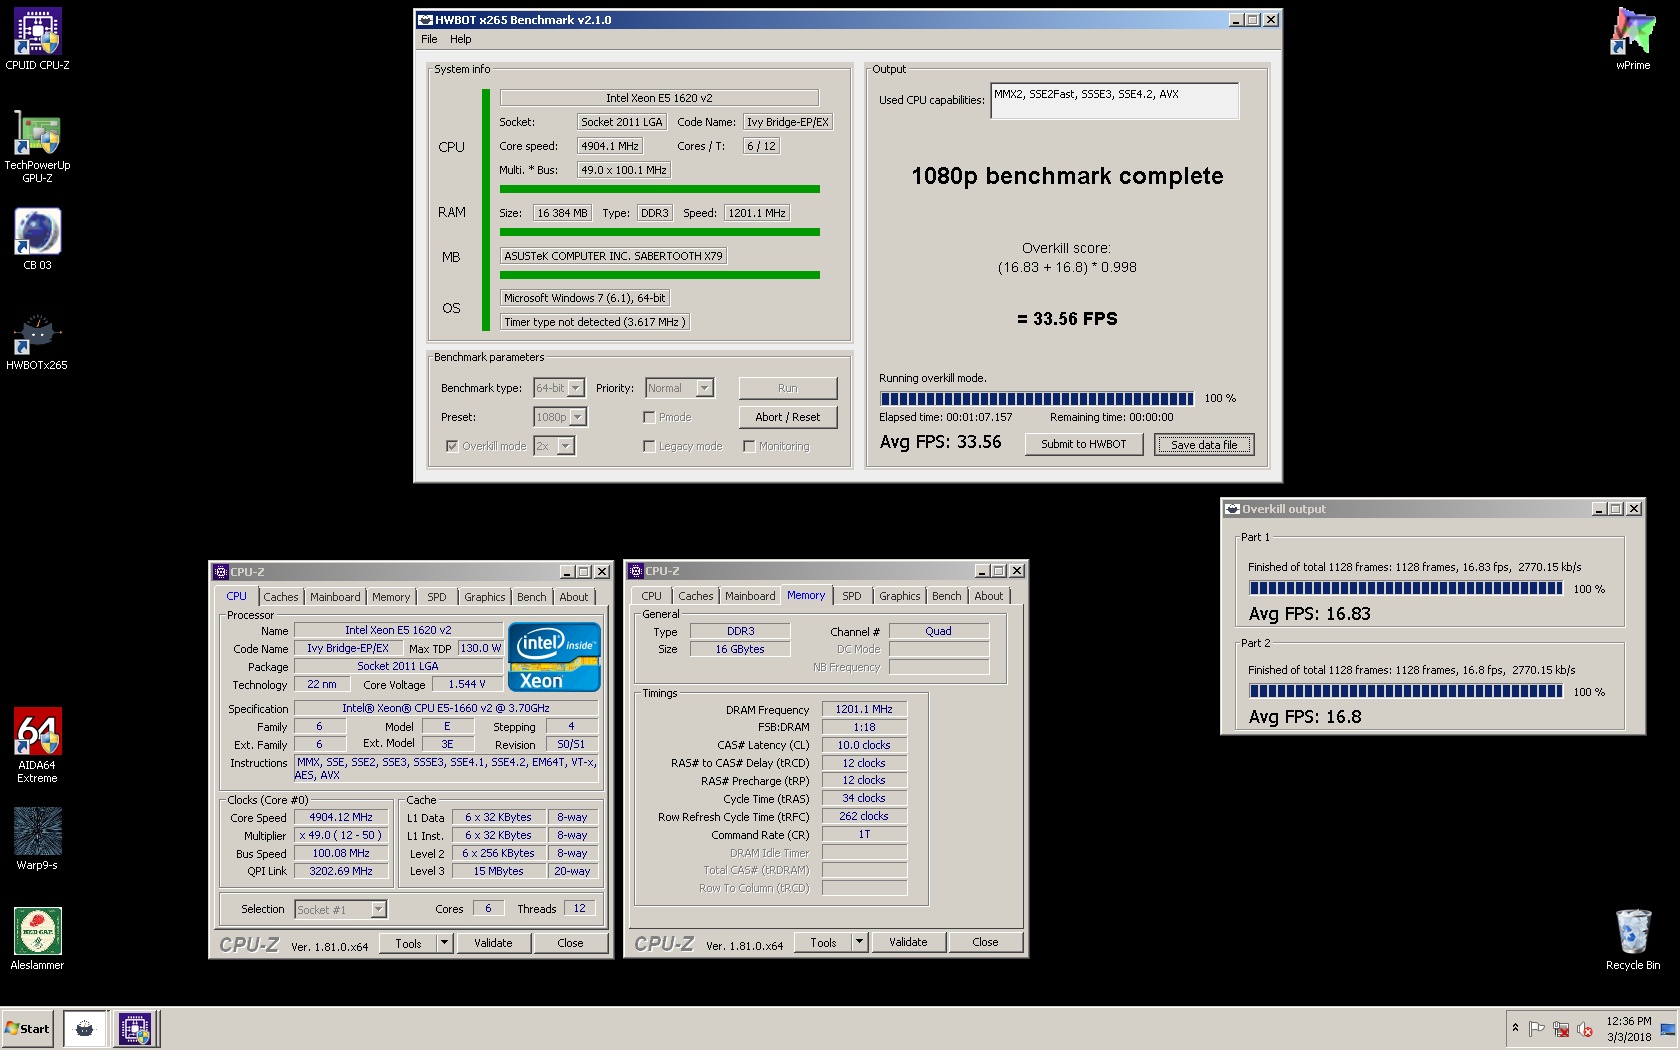Viewport: 1680px width, 1050px height.
Task: Click Validate button in left CPU-Z
Action: click(x=493, y=943)
